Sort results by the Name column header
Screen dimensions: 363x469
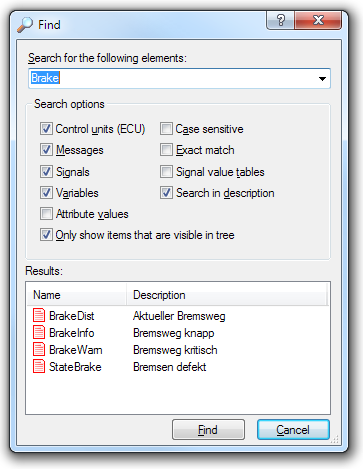pos(77,295)
